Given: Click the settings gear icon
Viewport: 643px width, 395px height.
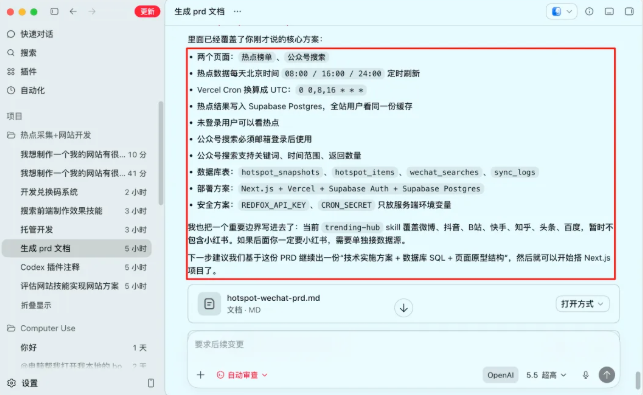Looking at the screenshot, I should pyautogui.click(x=11, y=383).
